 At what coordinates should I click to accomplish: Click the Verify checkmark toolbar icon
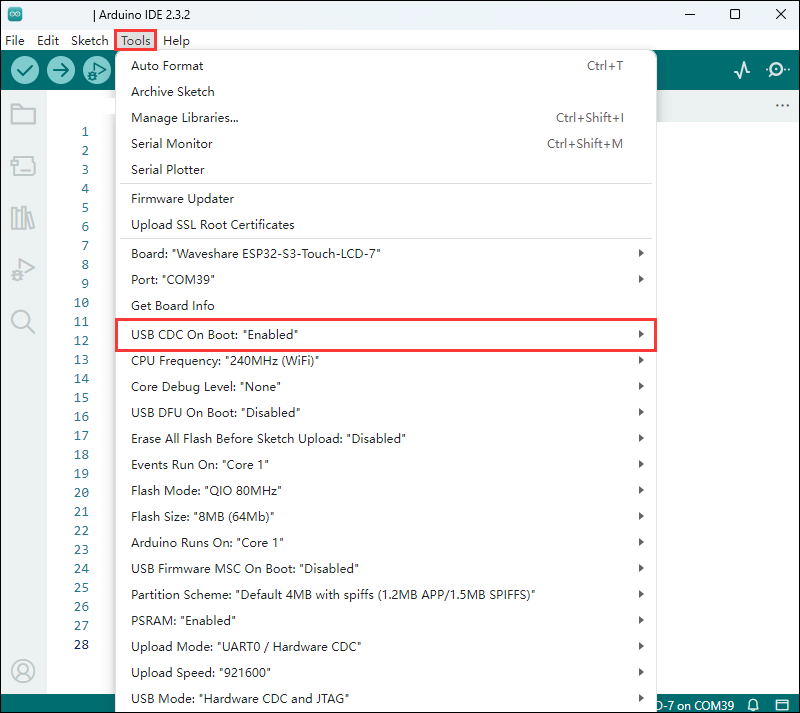coord(25,70)
